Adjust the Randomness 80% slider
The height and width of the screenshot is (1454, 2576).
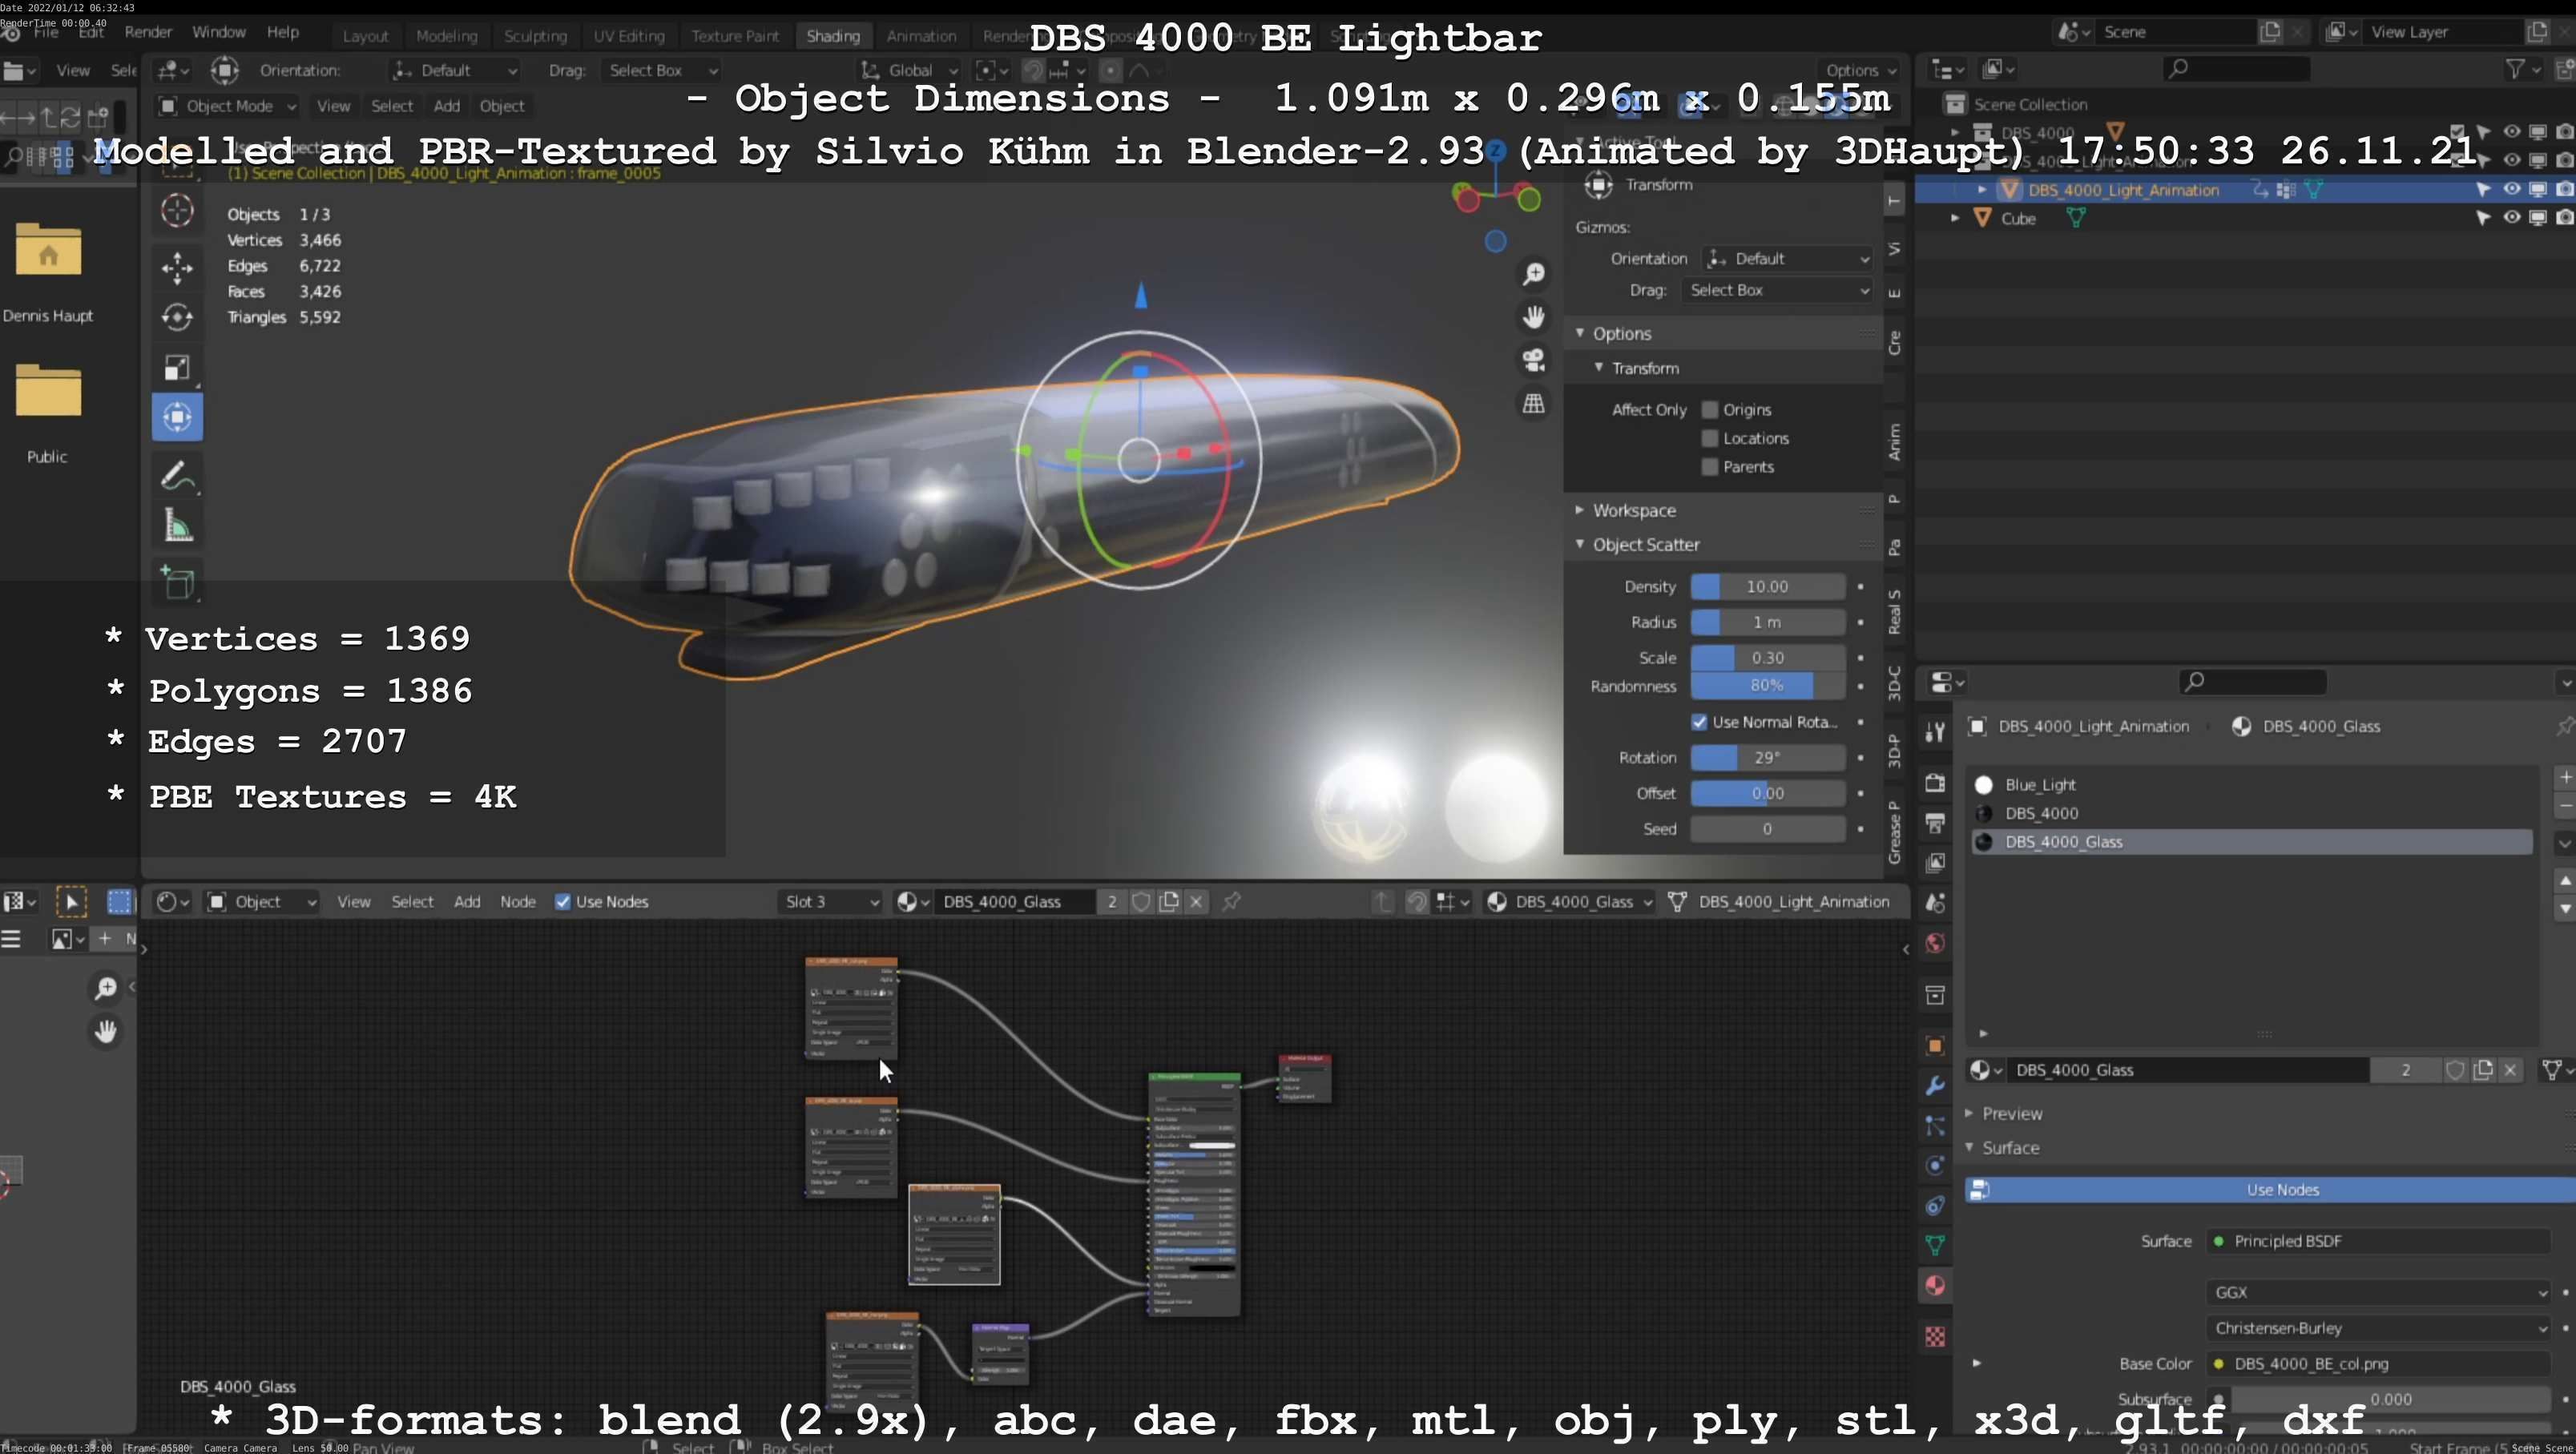point(1767,686)
